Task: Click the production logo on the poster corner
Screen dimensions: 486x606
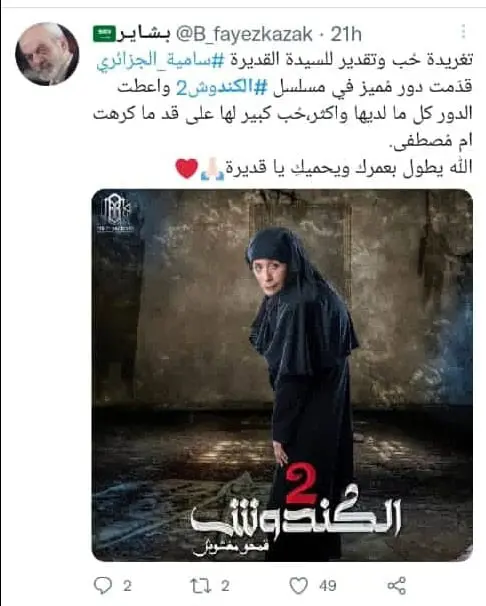Action: click(x=116, y=213)
